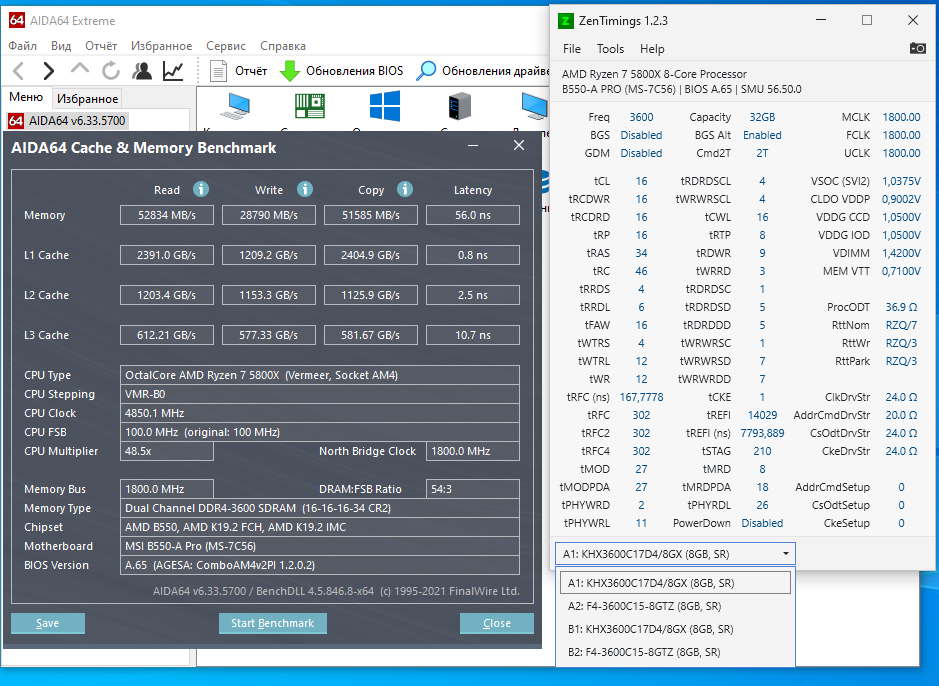Click Start Benchmark button

[272, 623]
